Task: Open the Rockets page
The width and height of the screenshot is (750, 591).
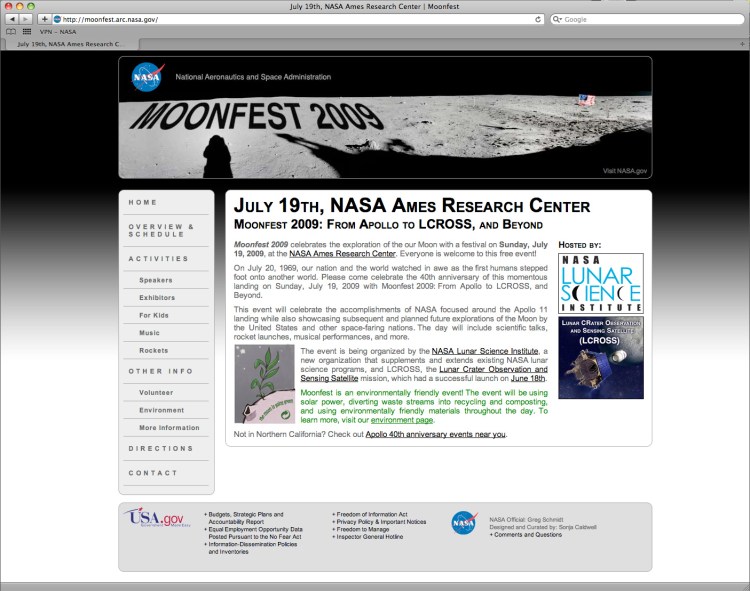Action: tap(154, 350)
